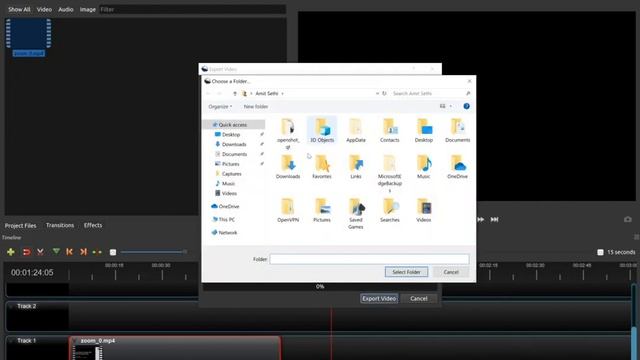Filter project files by Audio

click(66, 9)
